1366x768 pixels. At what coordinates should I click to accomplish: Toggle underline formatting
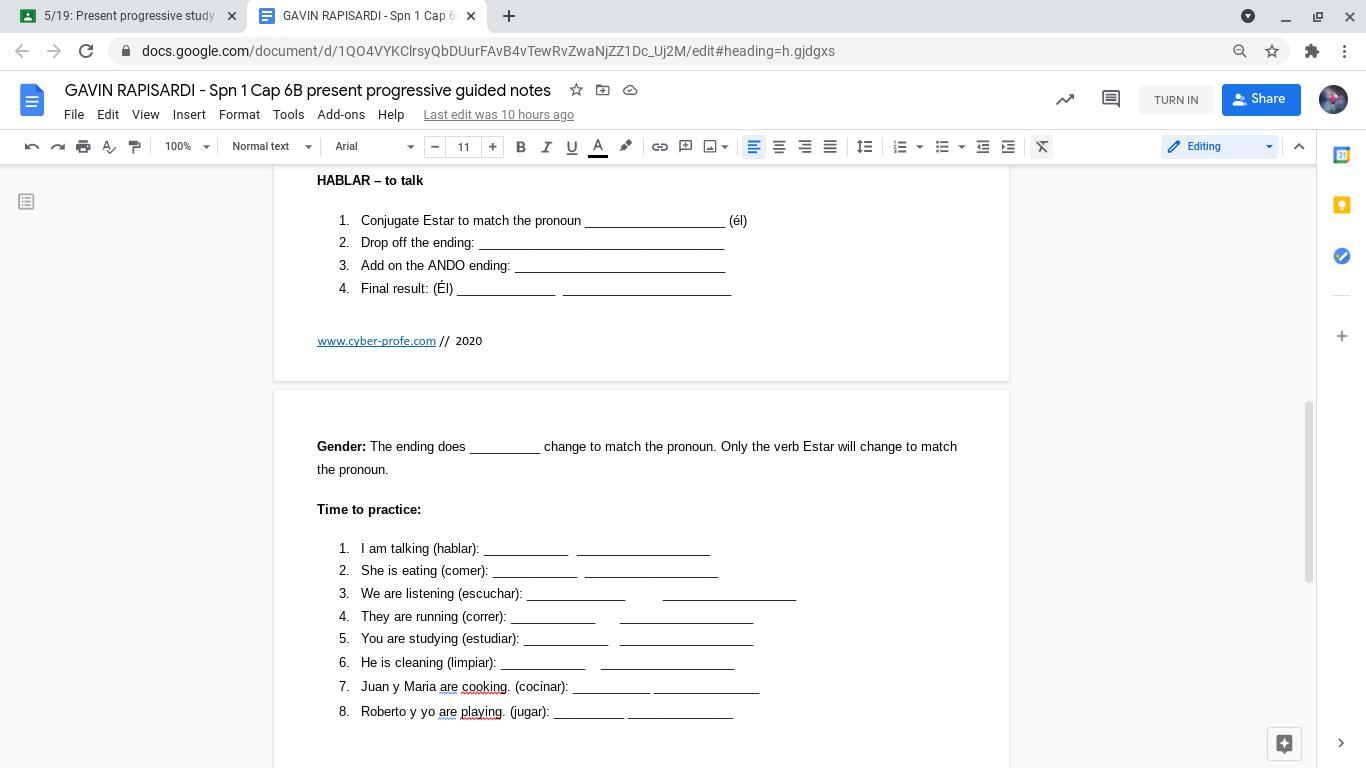(572, 147)
